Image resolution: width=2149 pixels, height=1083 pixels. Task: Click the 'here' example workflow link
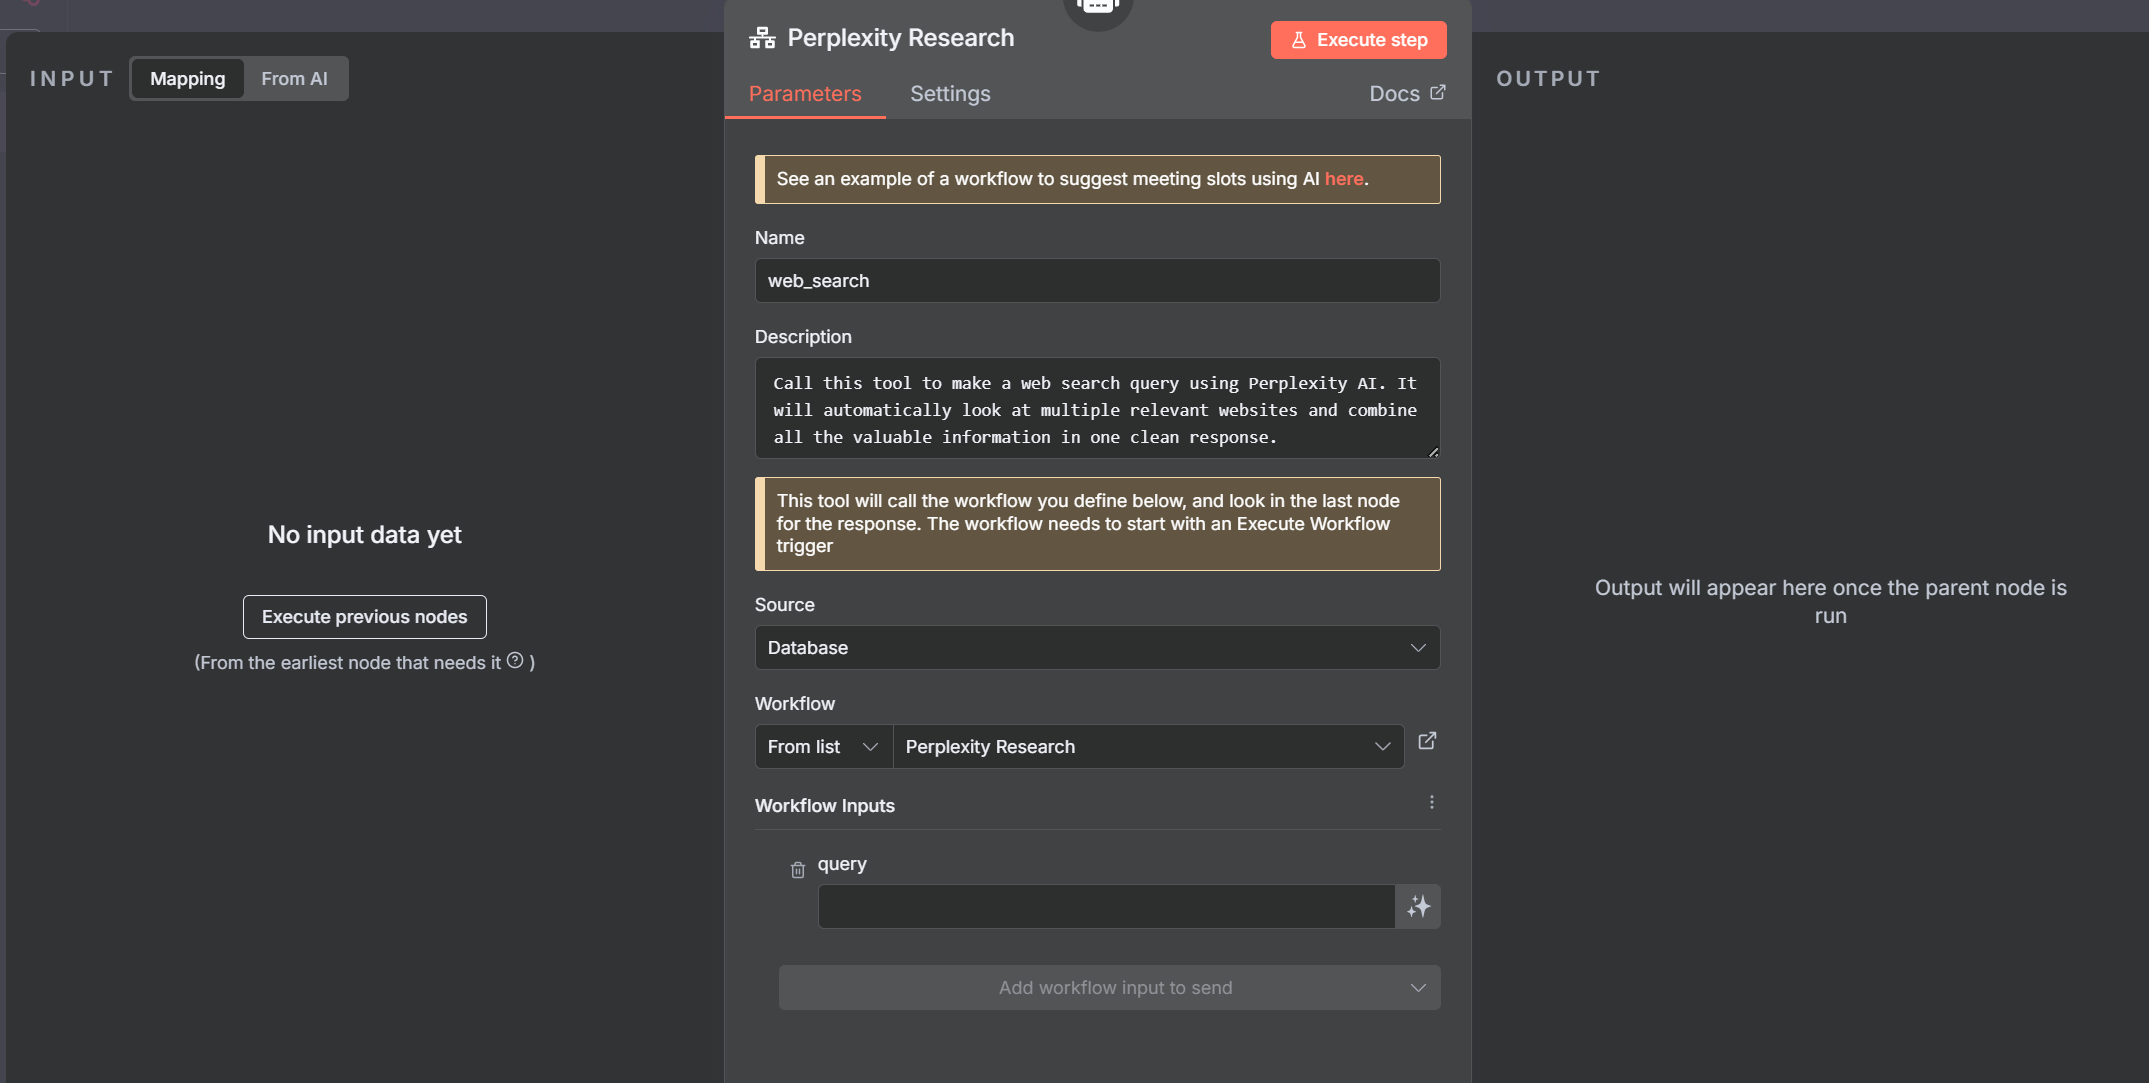pyautogui.click(x=1344, y=179)
